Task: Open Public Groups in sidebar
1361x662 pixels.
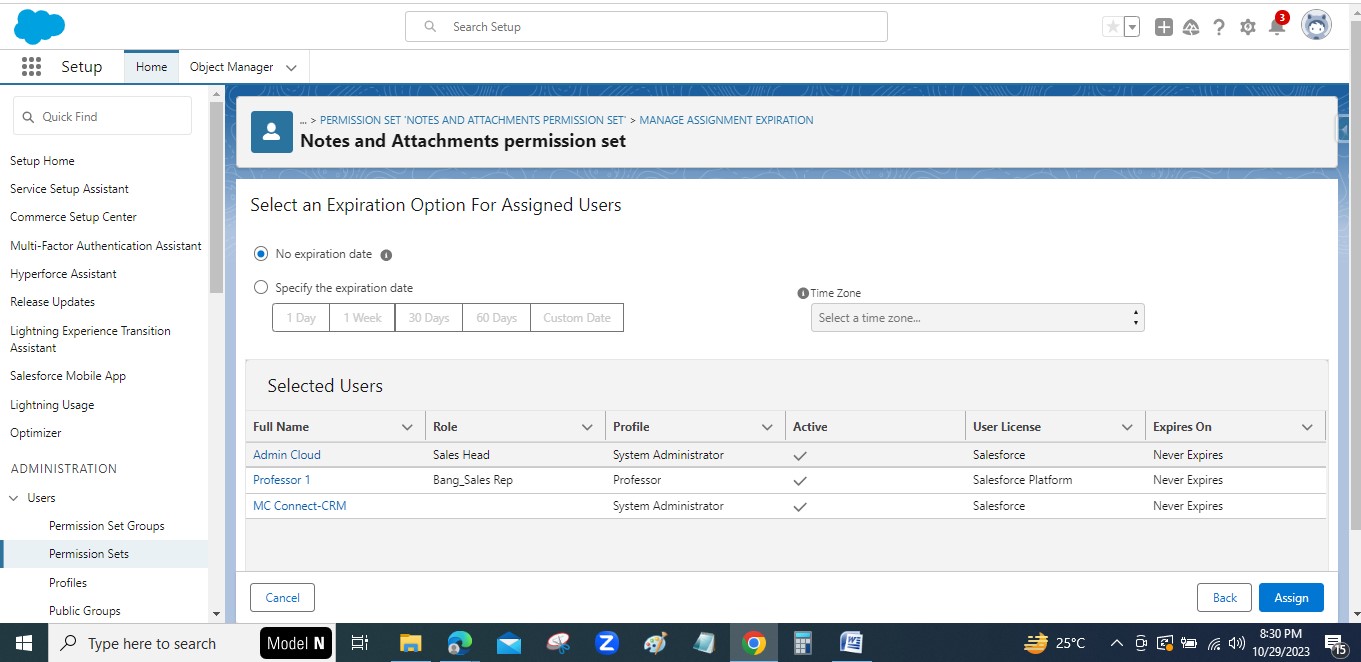Action: coord(85,611)
